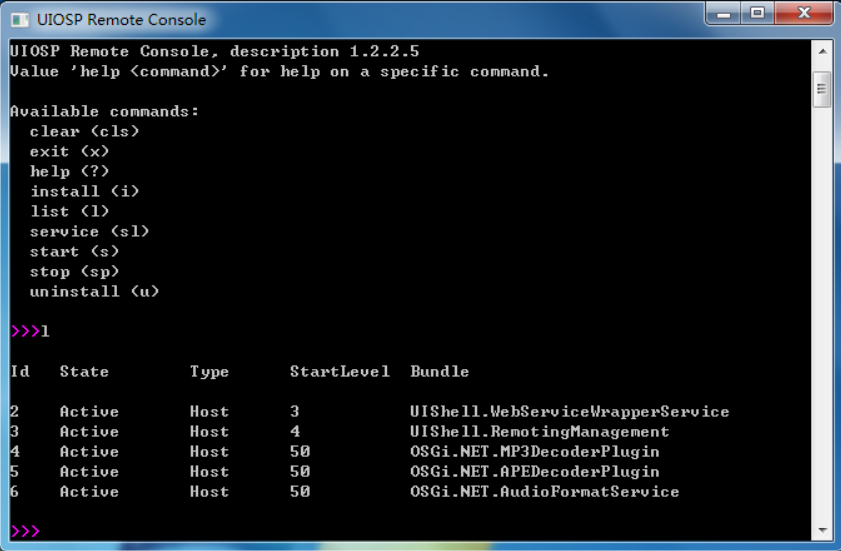Click the UIOSP Remote Console title bar icon
841x551 pixels.
pos(20,20)
